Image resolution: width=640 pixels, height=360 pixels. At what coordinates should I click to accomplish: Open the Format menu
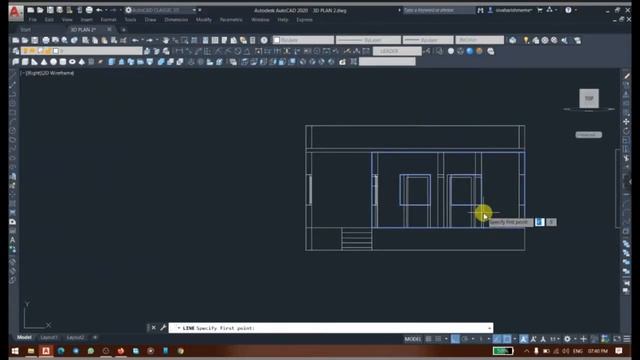point(108,20)
